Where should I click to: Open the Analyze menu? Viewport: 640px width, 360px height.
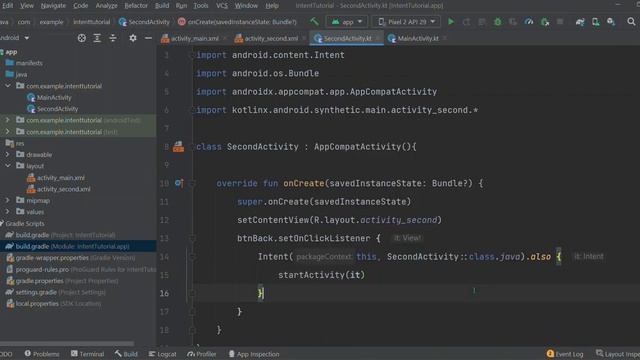coord(107,6)
